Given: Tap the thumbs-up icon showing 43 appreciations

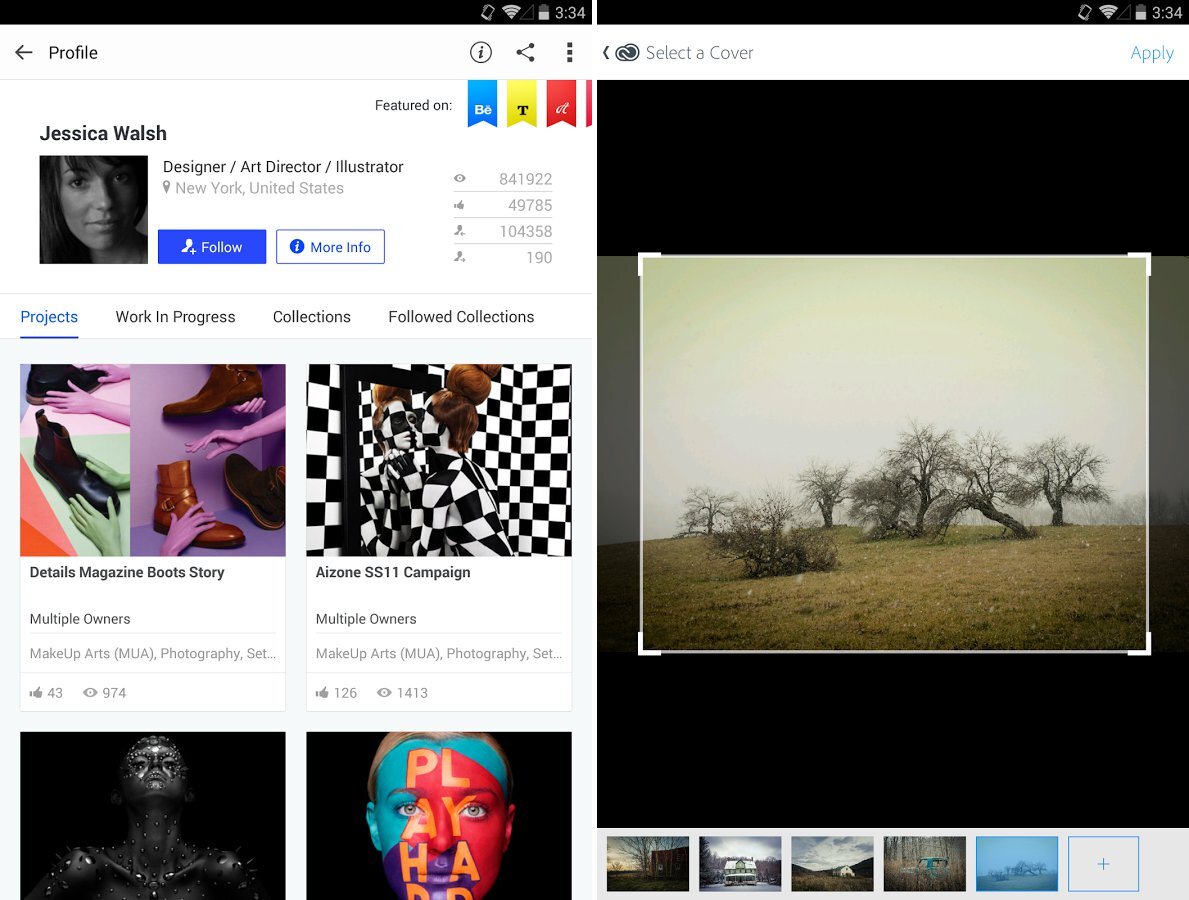Looking at the screenshot, I should coord(36,692).
